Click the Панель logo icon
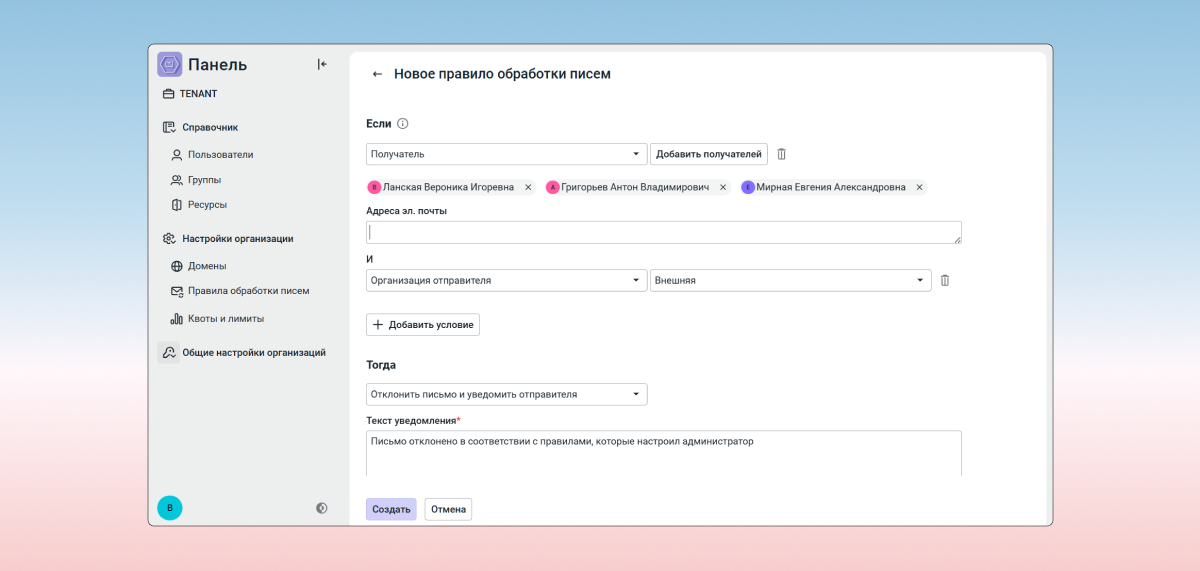 [x=170, y=65]
